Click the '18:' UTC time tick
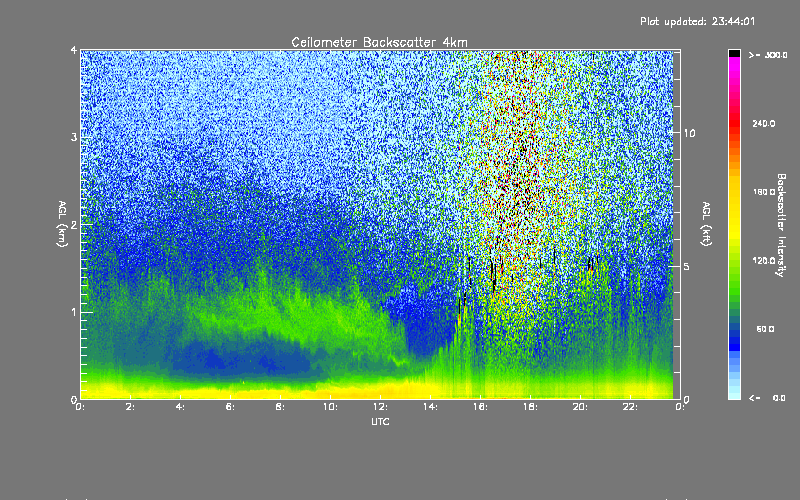This screenshot has height=500, width=800. pos(530,407)
